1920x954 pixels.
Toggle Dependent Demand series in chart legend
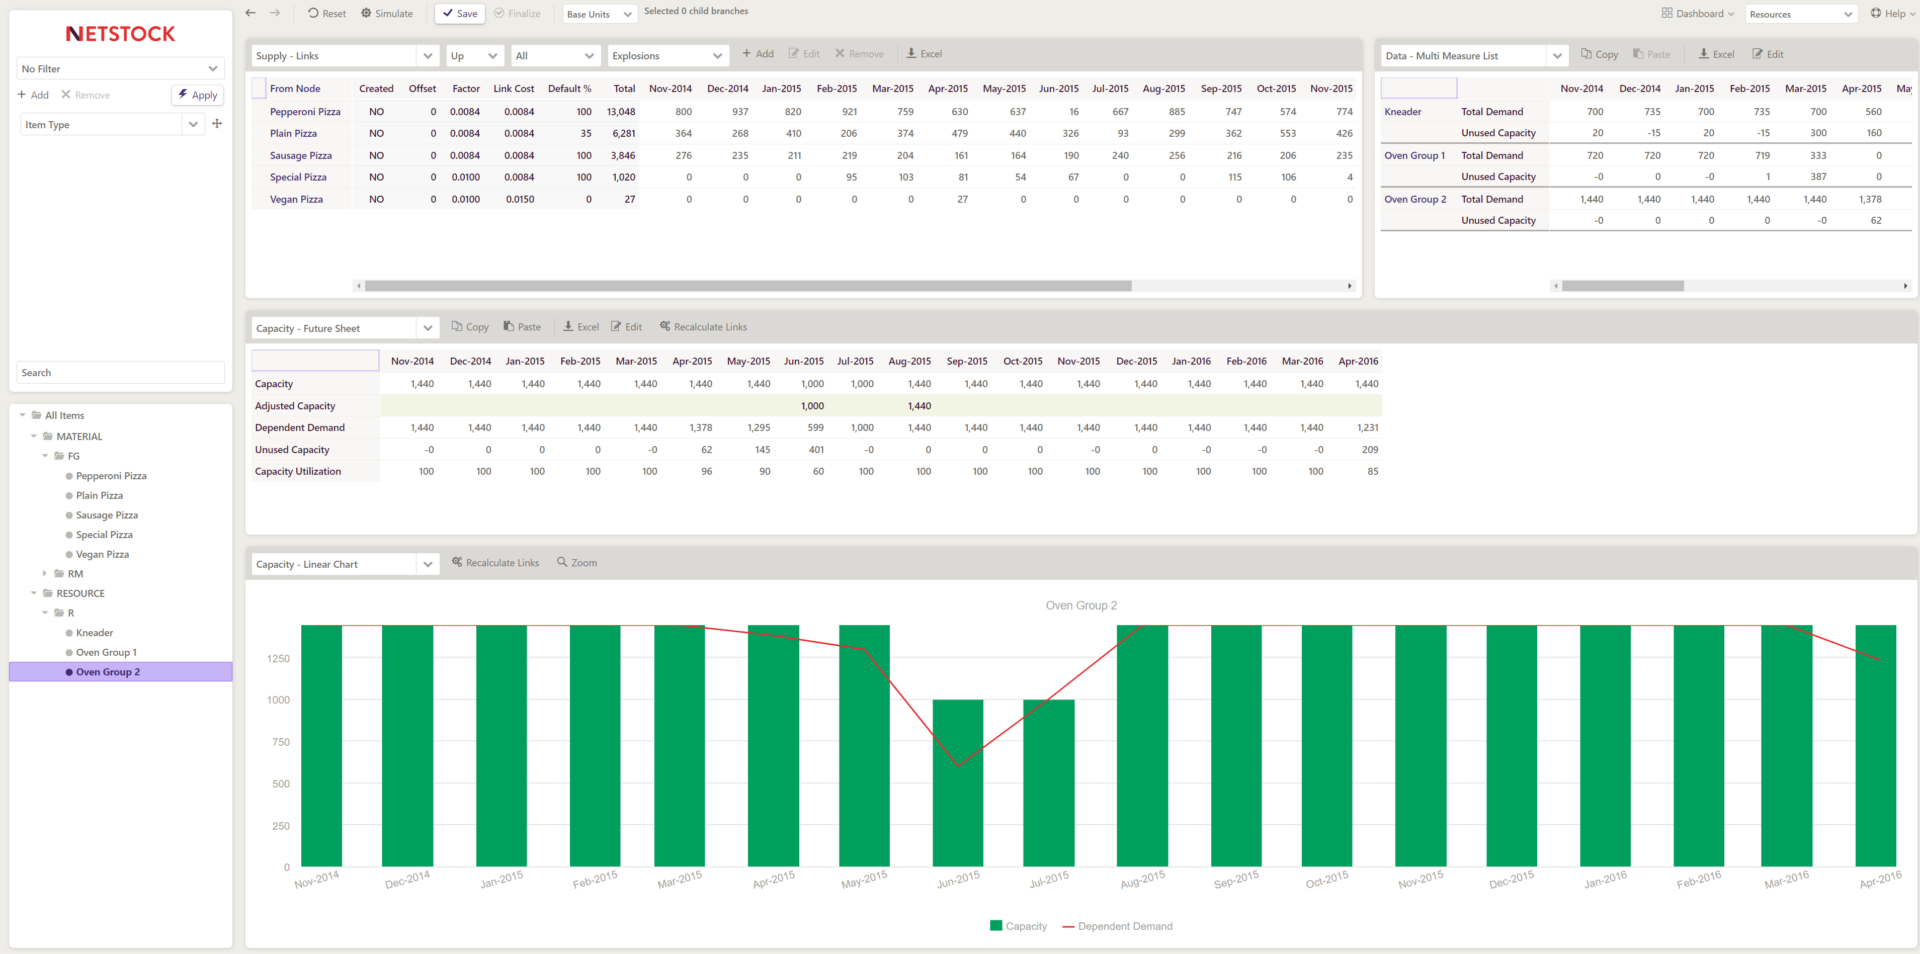1068,926
